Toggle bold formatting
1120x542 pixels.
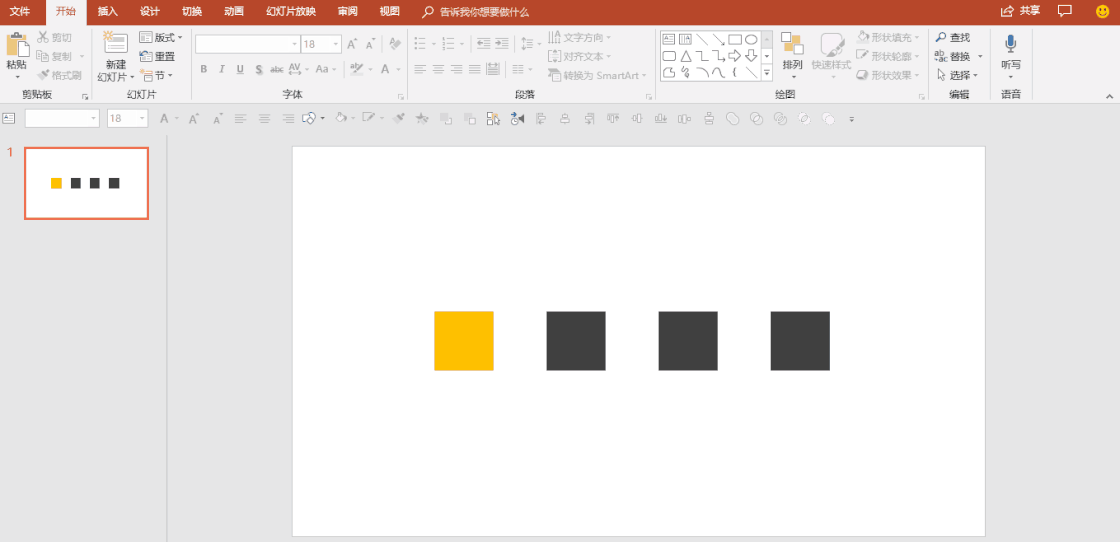pos(204,70)
